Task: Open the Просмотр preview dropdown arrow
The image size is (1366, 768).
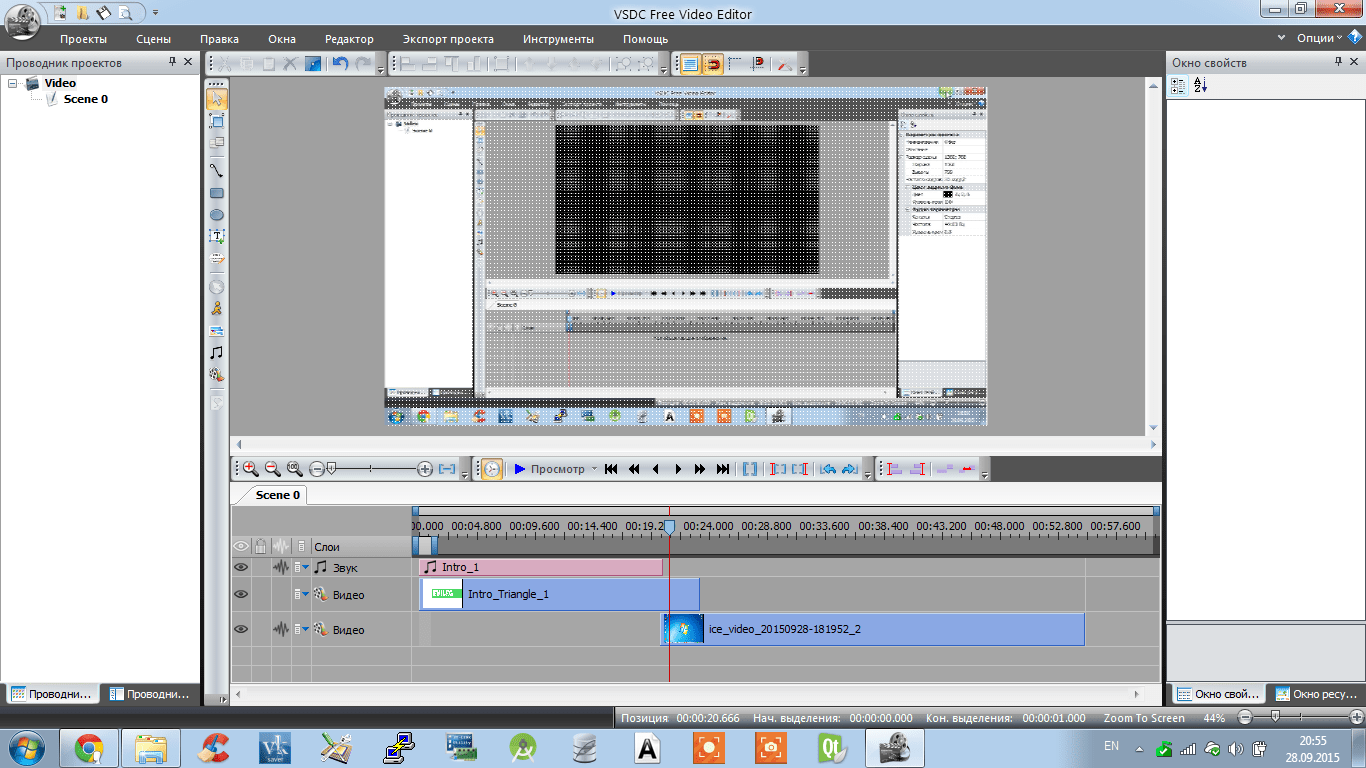Action: click(594, 468)
